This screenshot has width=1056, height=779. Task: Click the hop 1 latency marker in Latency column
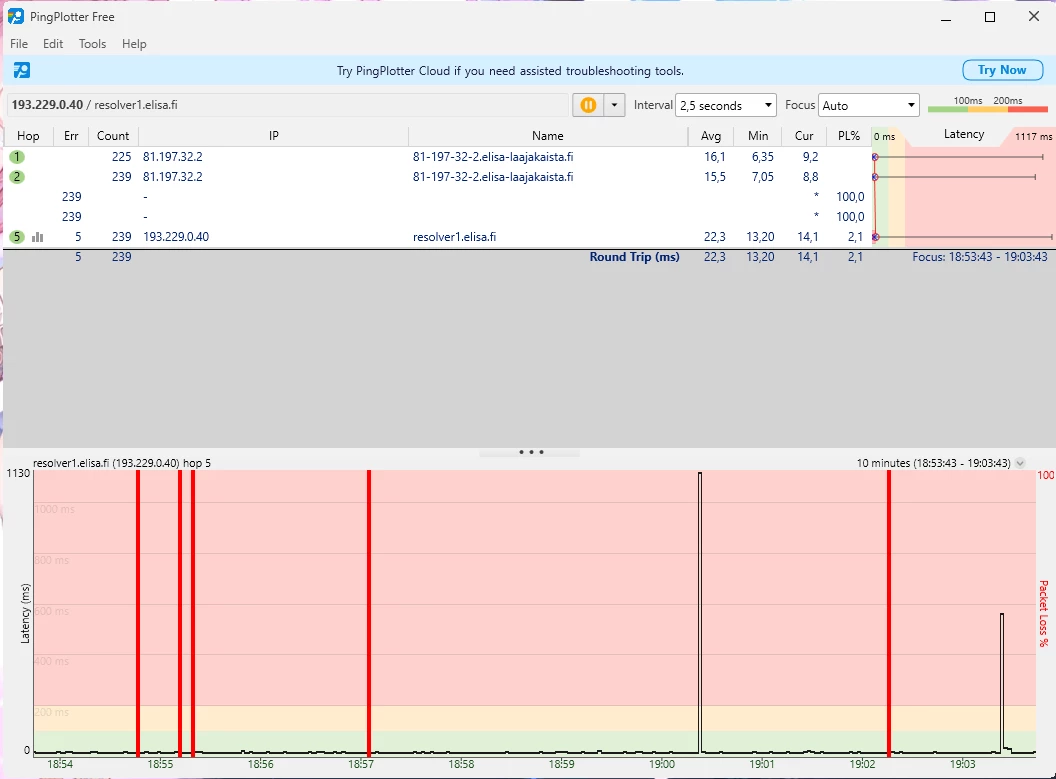click(876, 157)
